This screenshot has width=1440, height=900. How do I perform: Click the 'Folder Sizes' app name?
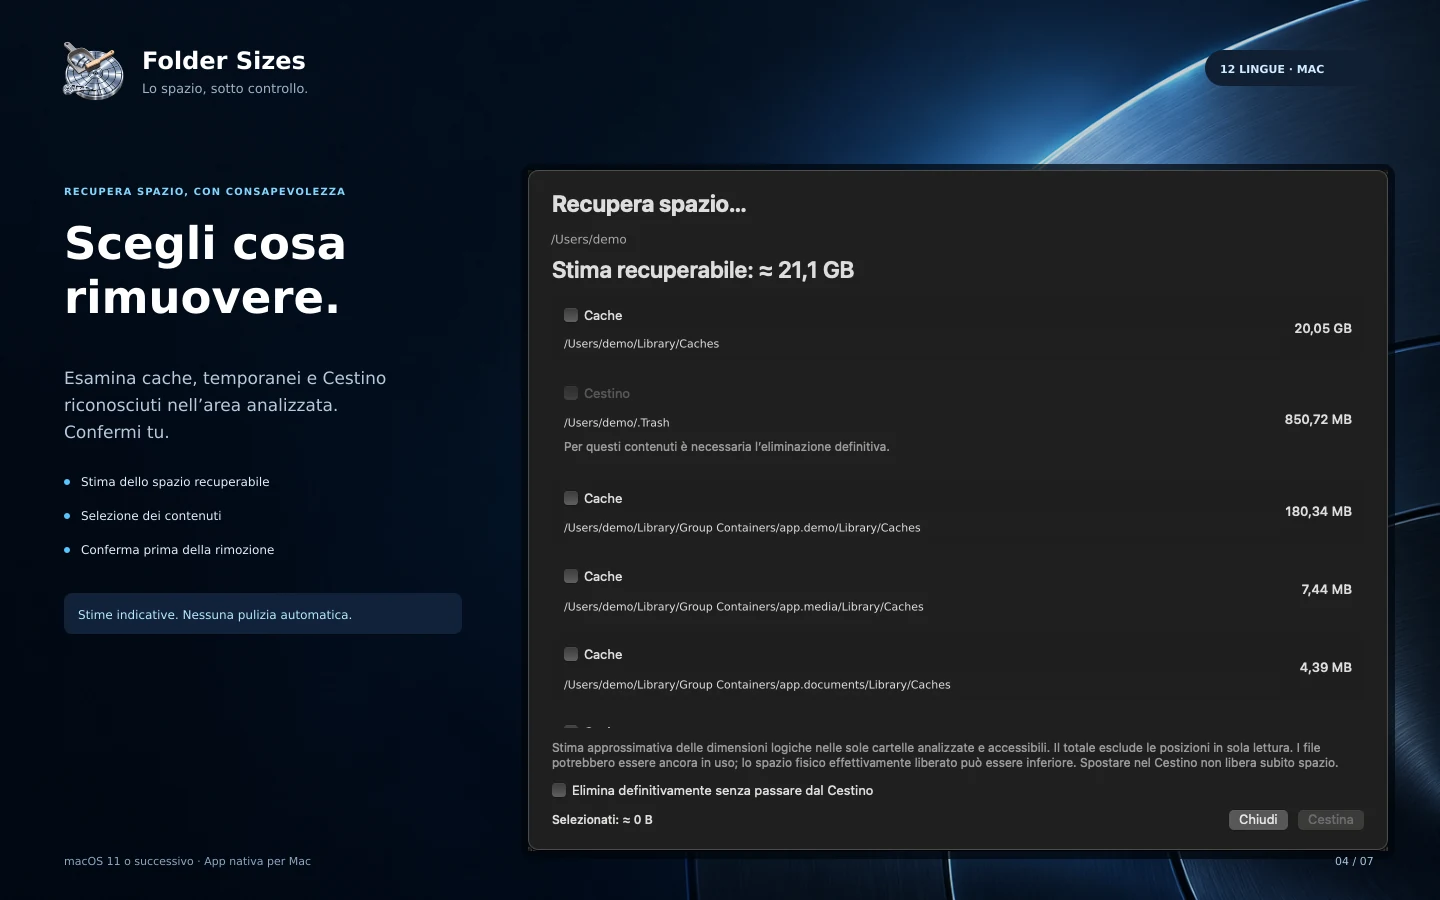click(224, 60)
